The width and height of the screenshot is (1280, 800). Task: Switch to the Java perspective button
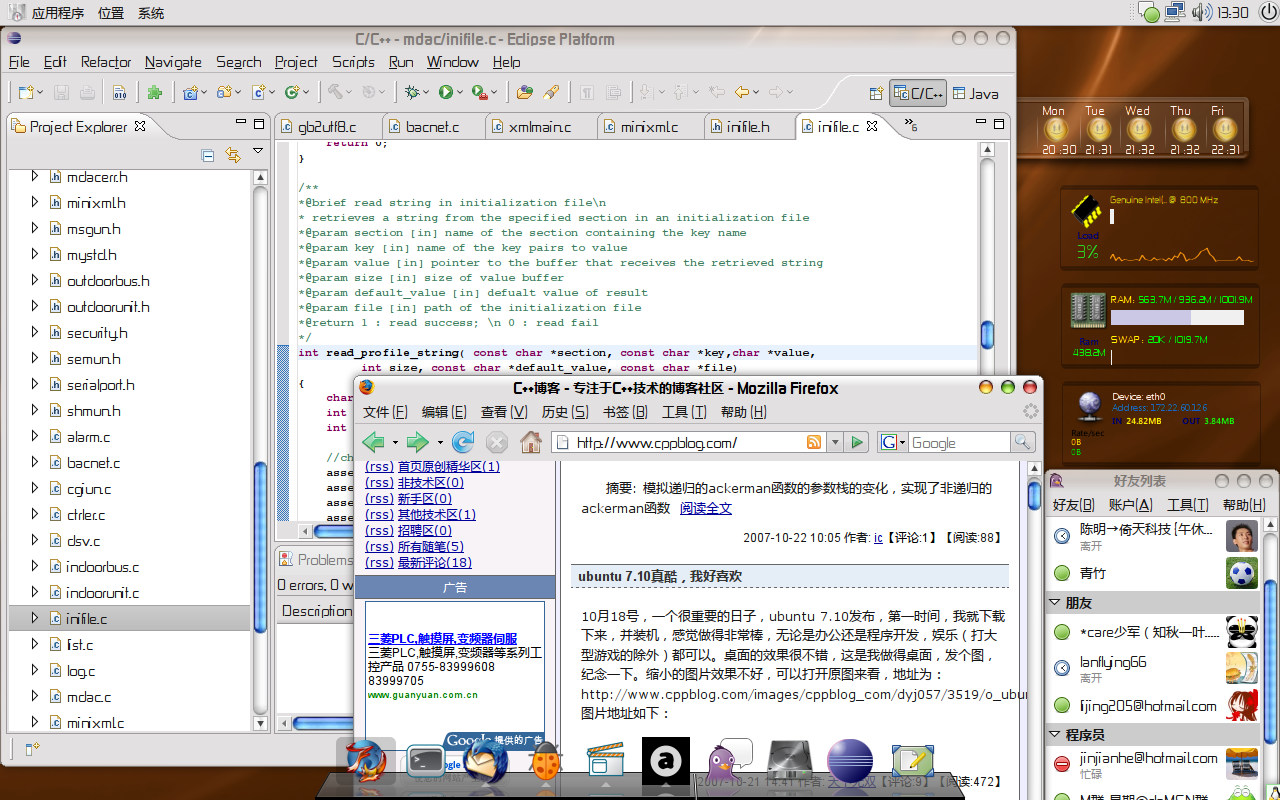[976, 93]
